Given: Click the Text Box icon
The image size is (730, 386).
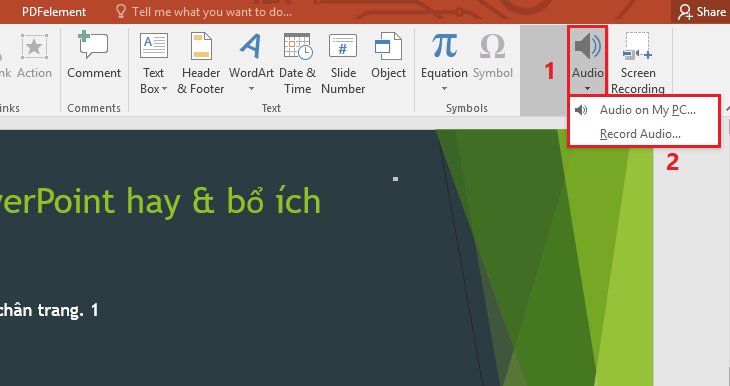Looking at the screenshot, I should pos(154,46).
